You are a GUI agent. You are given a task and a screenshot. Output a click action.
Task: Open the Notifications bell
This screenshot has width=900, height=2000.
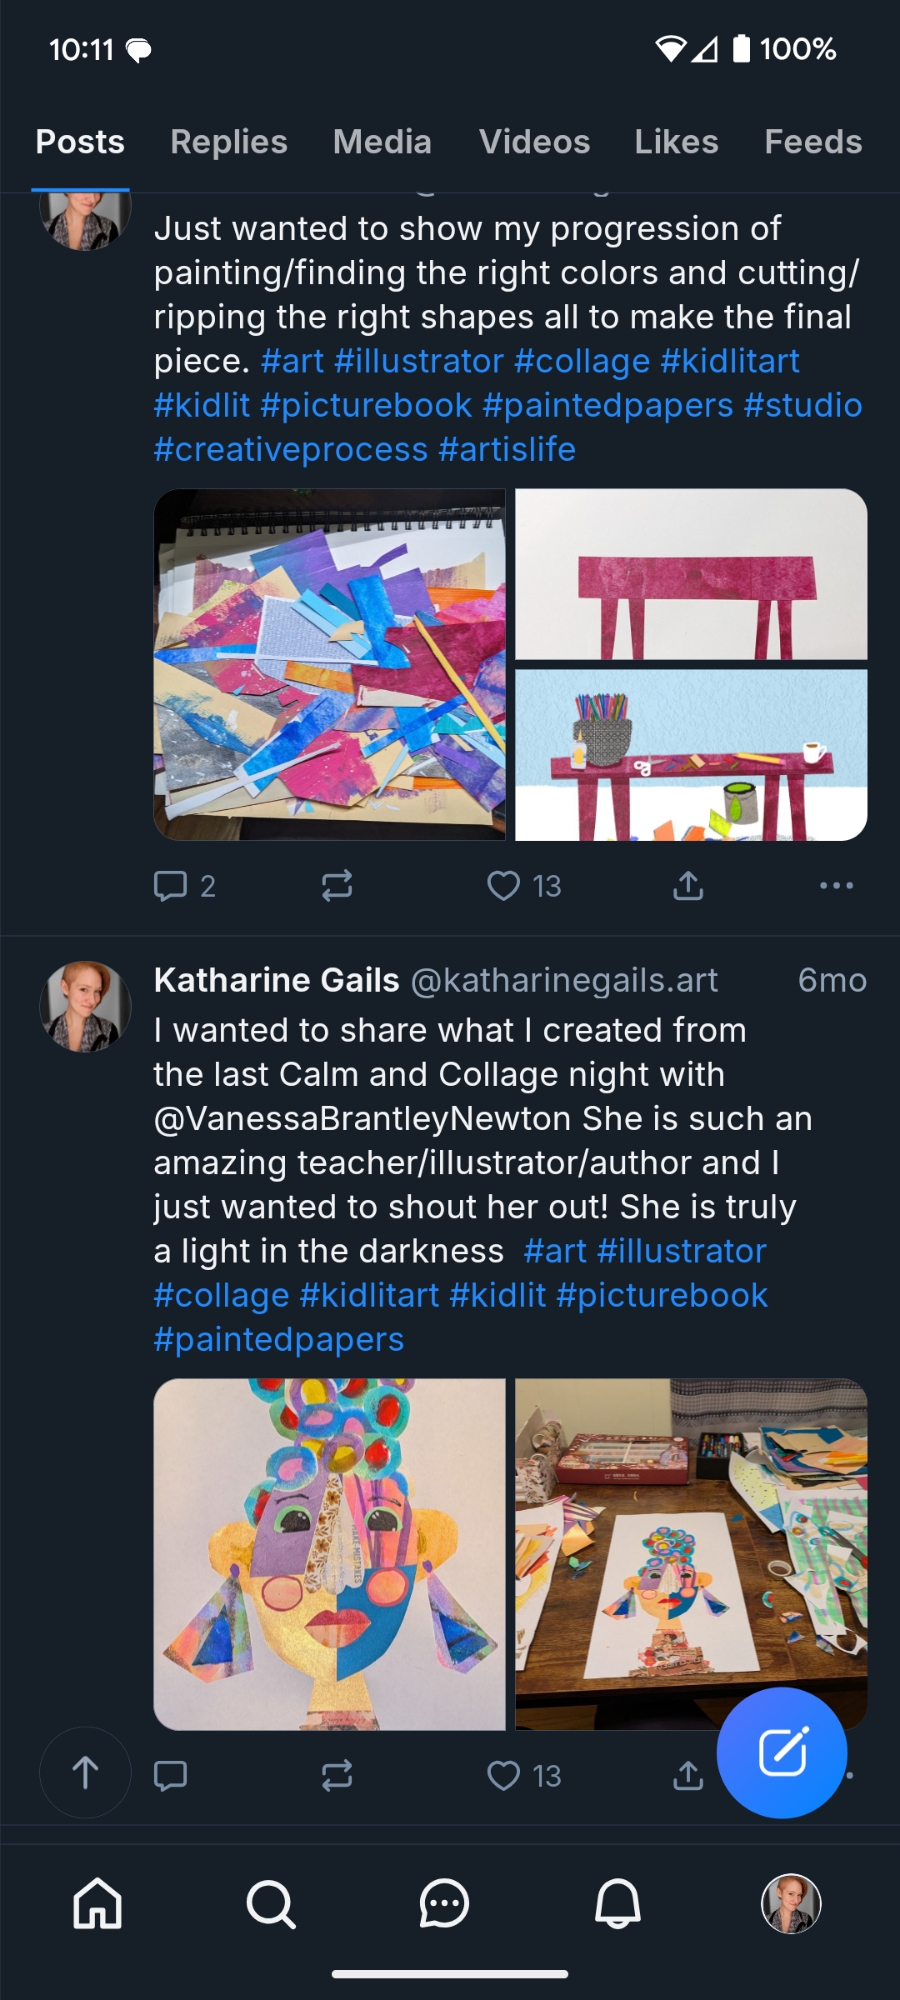point(618,1903)
